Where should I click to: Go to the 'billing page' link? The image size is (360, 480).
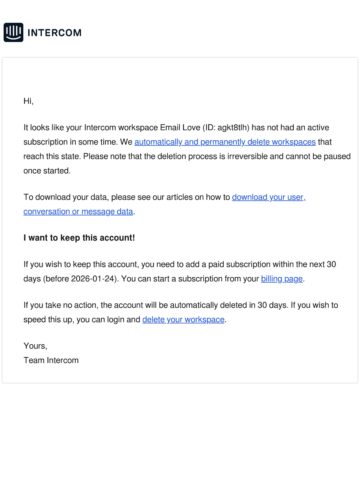point(282,279)
